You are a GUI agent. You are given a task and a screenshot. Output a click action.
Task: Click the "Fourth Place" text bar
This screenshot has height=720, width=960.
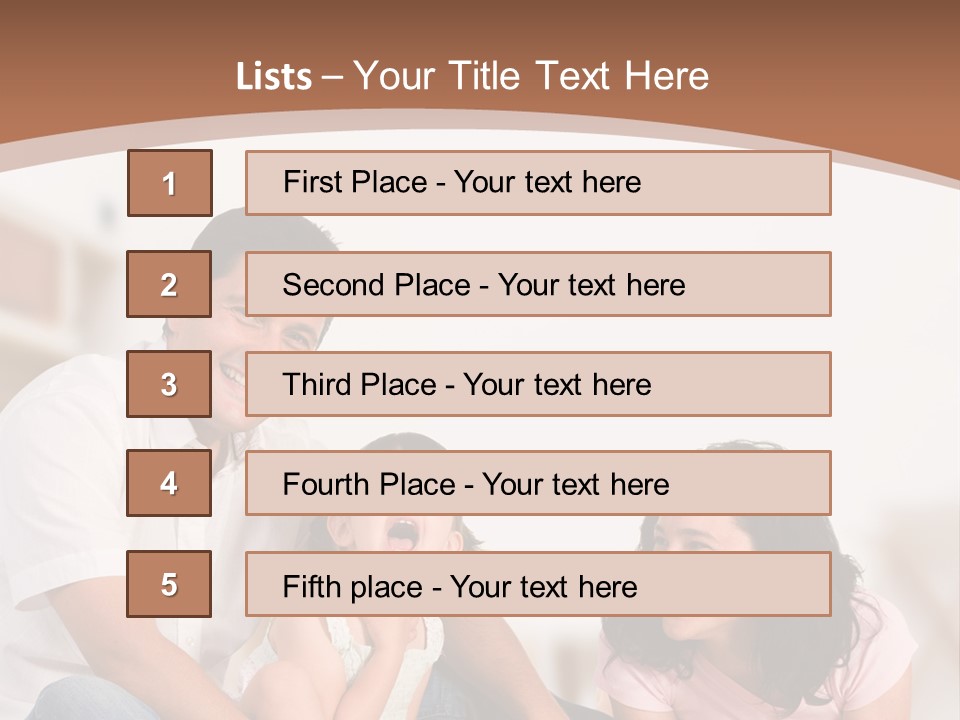click(538, 483)
